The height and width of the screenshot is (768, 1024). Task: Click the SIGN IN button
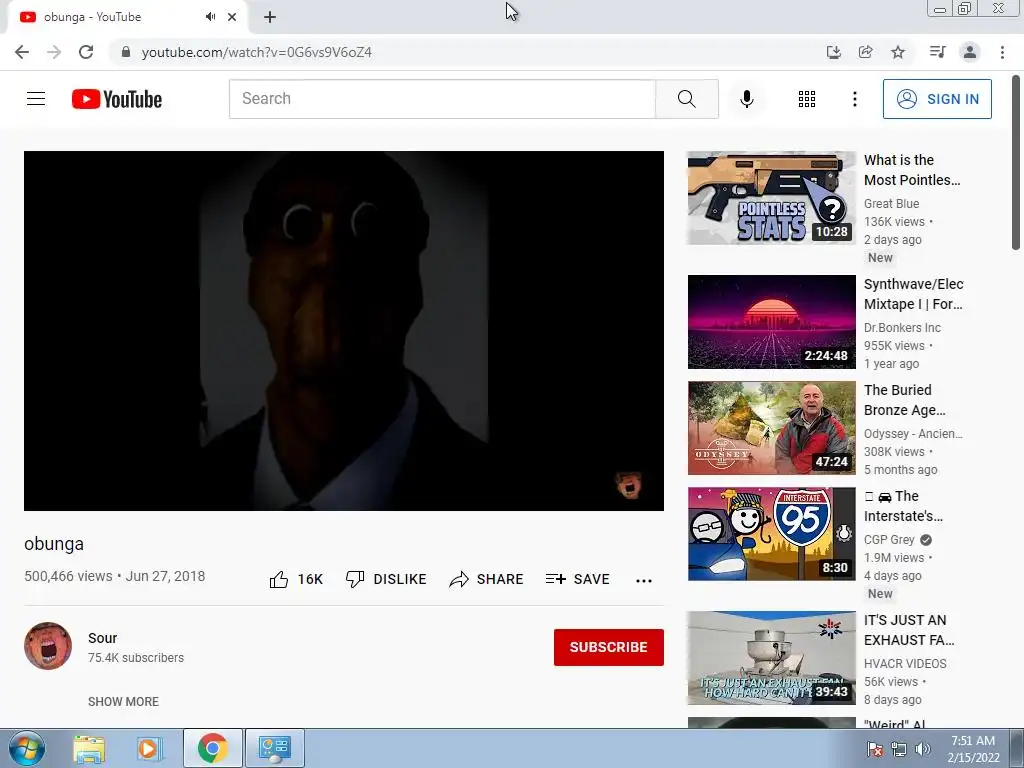[x=937, y=99]
